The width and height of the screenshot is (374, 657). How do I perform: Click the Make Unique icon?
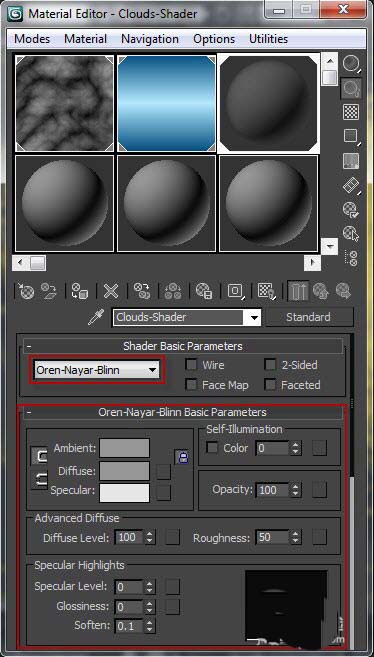pos(173,291)
